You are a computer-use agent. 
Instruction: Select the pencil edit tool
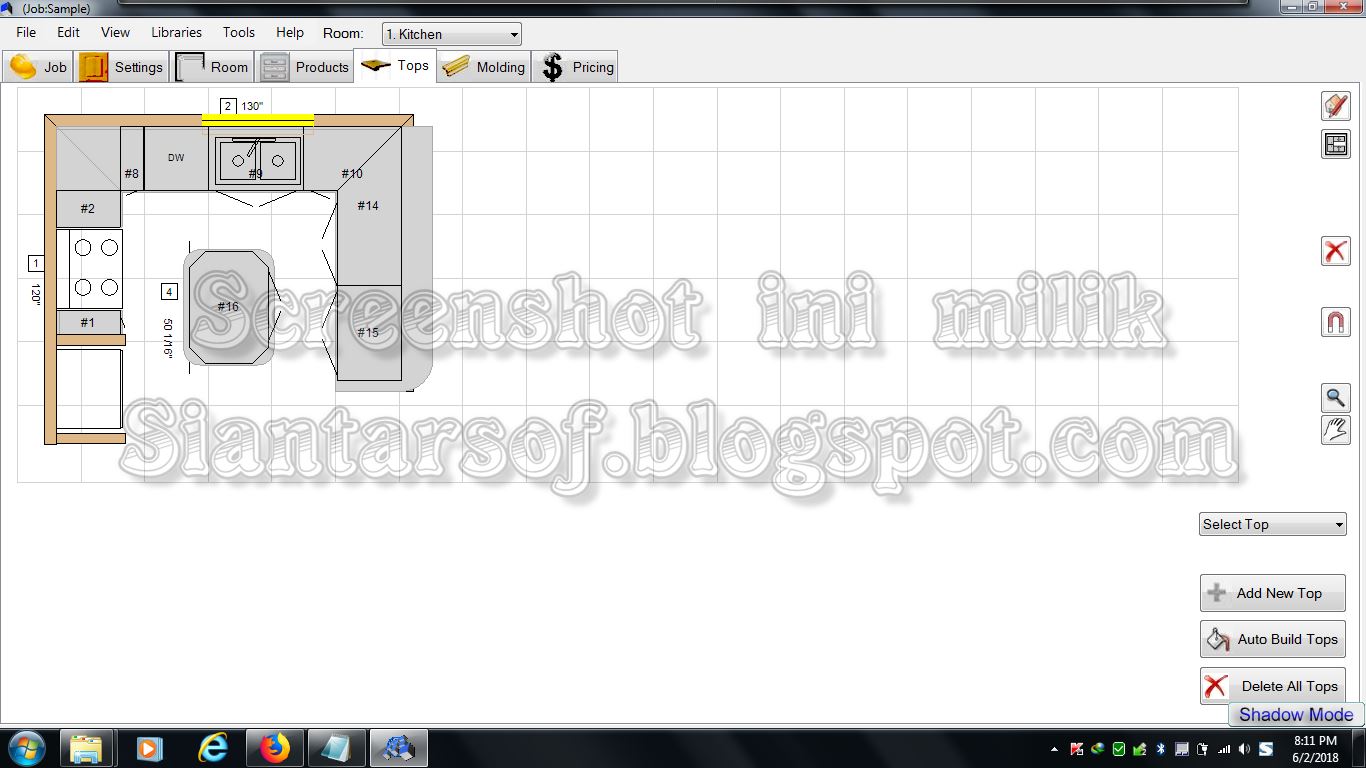[x=1335, y=105]
